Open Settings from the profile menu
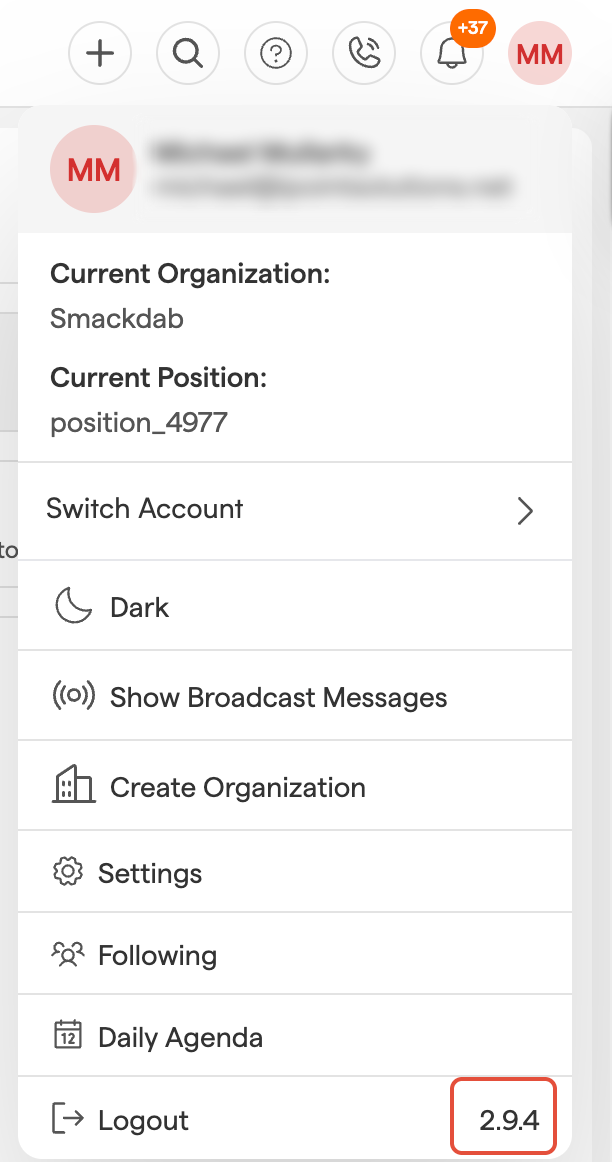Image resolution: width=612 pixels, height=1162 pixels. coord(150,873)
